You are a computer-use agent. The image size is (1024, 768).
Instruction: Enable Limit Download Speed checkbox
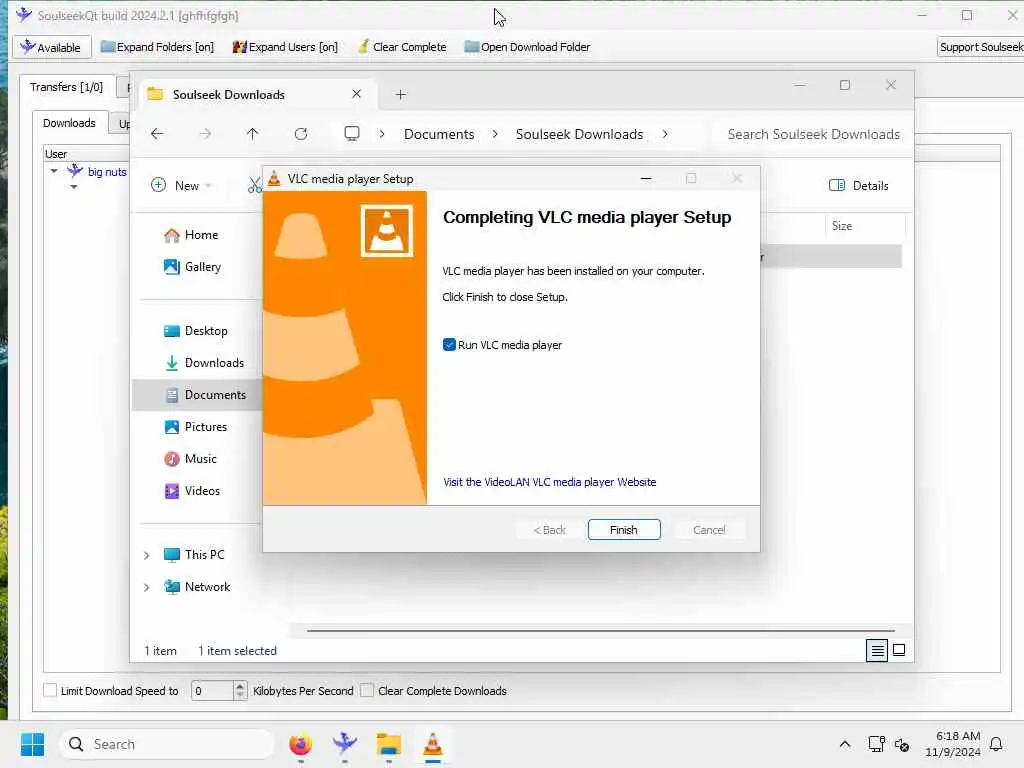pos(50,690)
